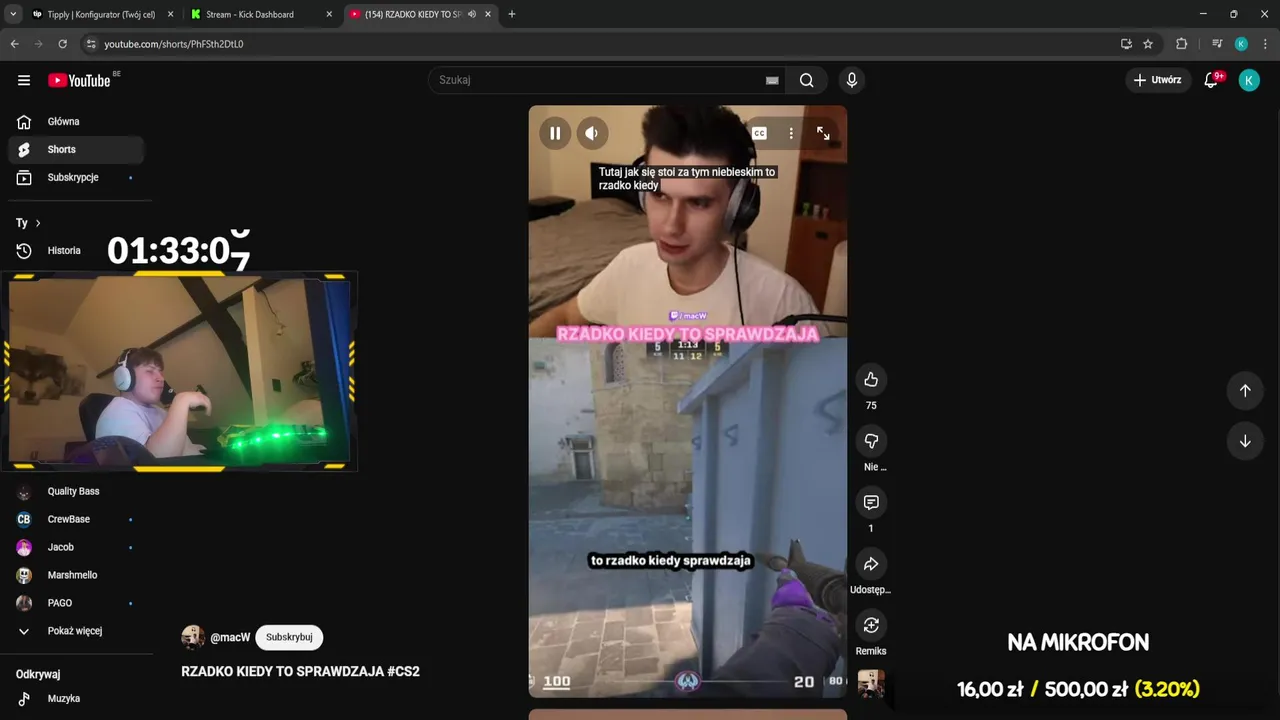1280x720 pixels.
Task: Go to the next Short arrow
Action: 1245,441
